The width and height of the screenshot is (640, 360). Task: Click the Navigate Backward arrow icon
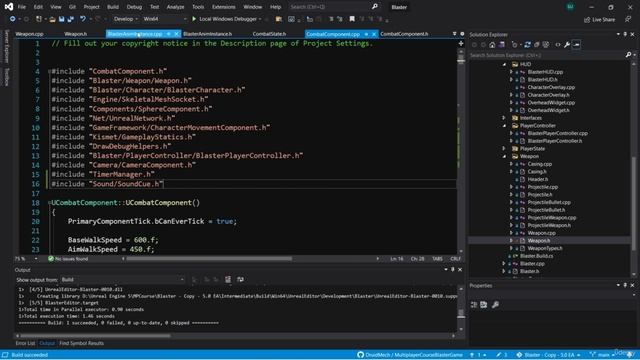click(12, 19)
